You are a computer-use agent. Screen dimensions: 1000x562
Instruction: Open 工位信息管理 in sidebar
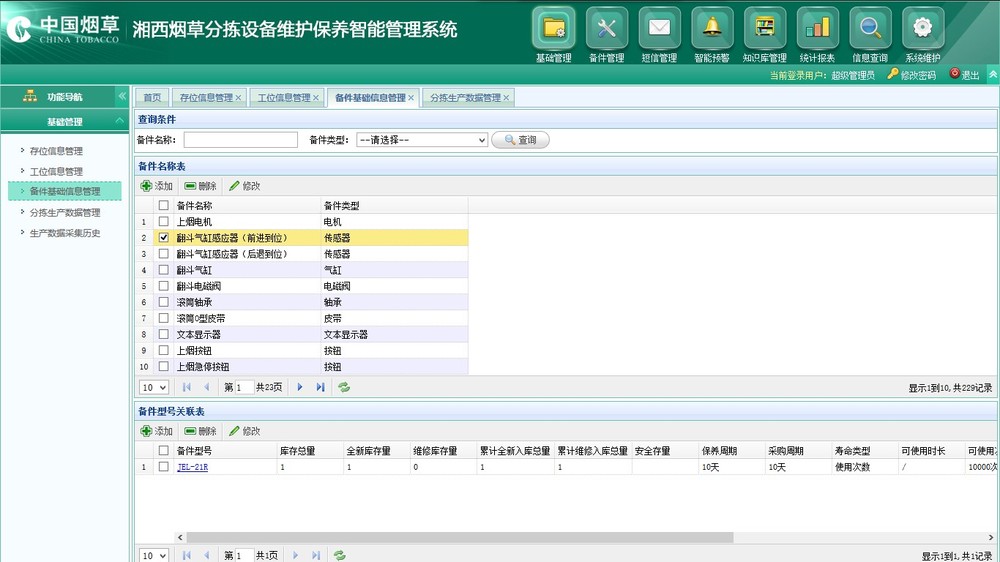(x=56, y=172)
